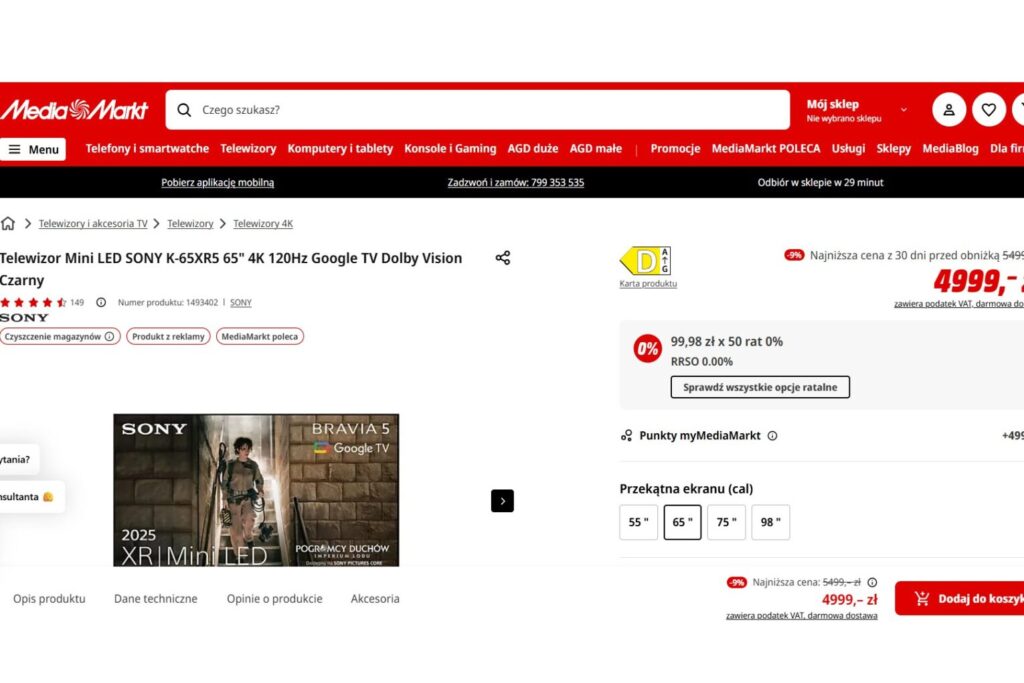Click MediaMarkt poleca tag

tap(260, 336)
